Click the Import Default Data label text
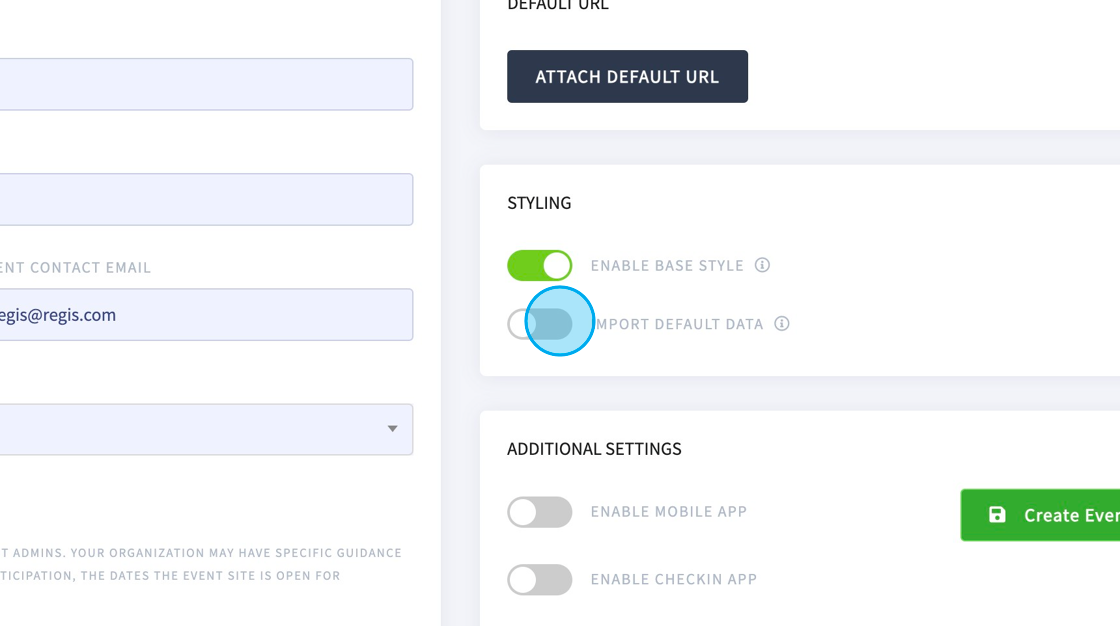 (677, 324)
